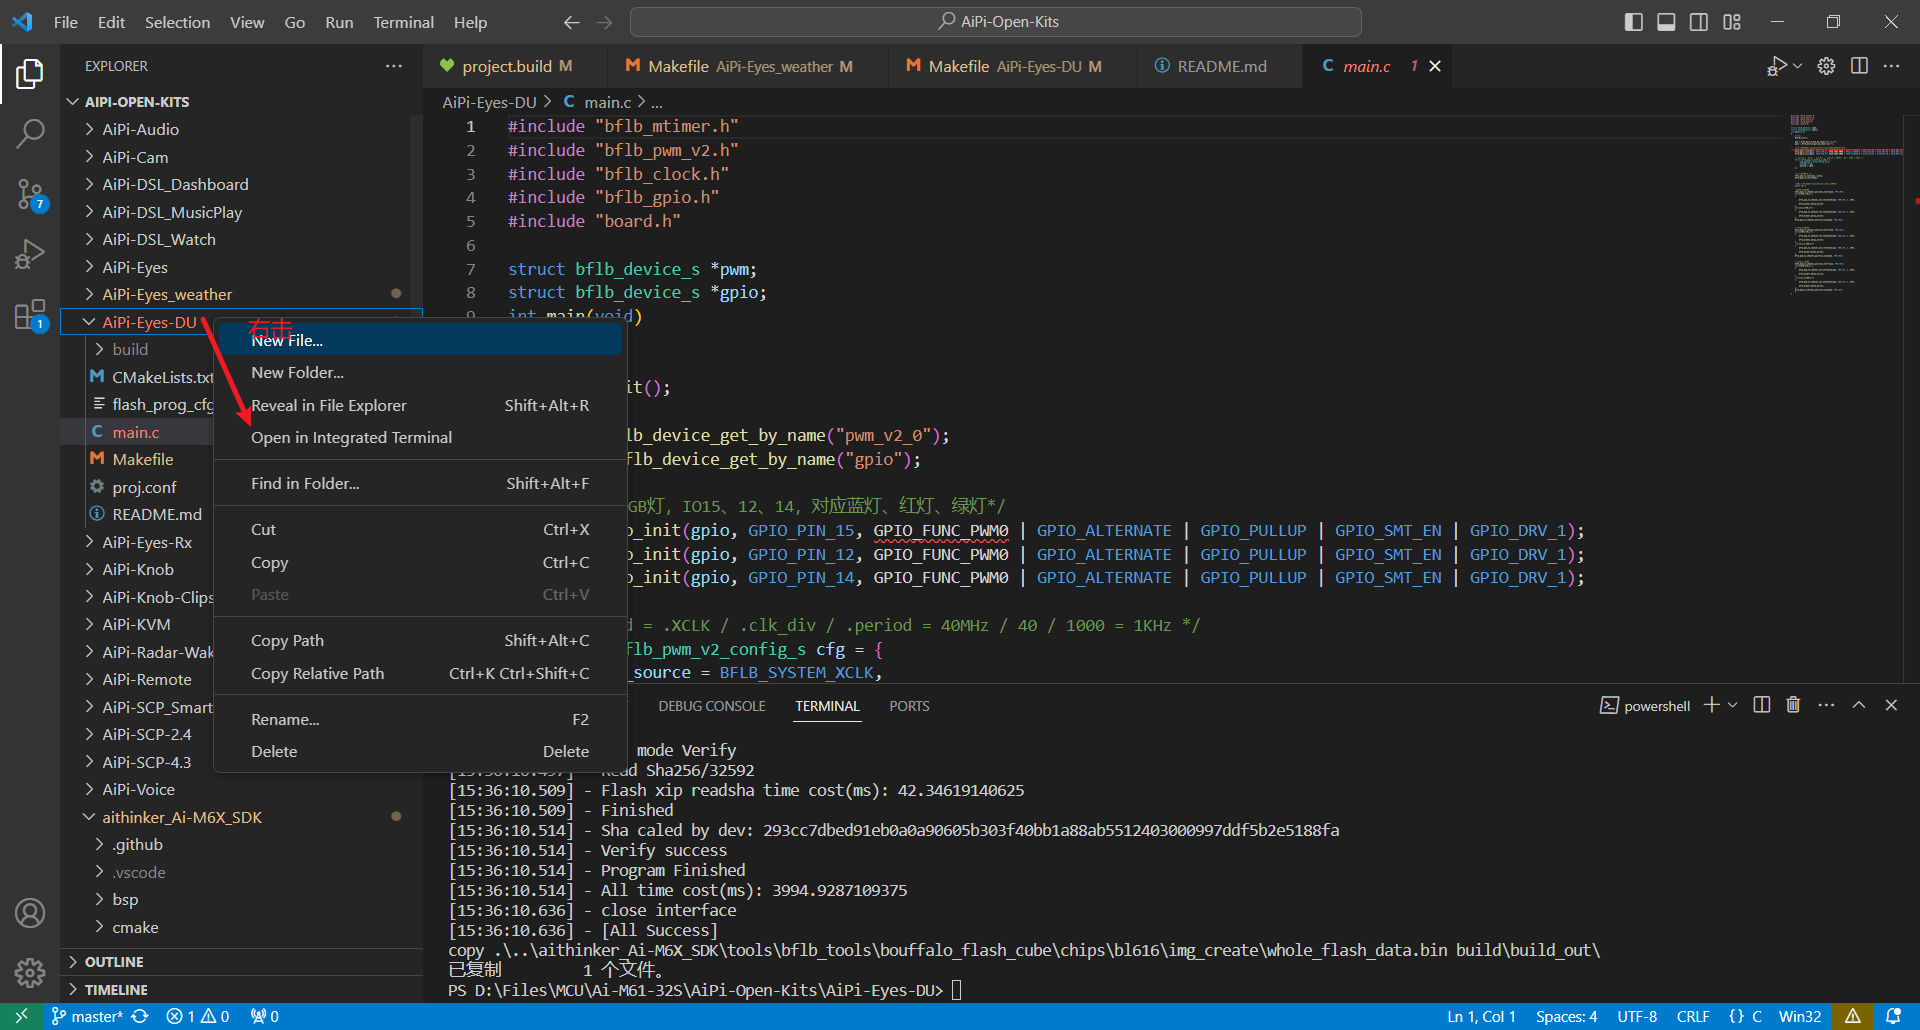Open the Extensions view icon

coord(30,315)
